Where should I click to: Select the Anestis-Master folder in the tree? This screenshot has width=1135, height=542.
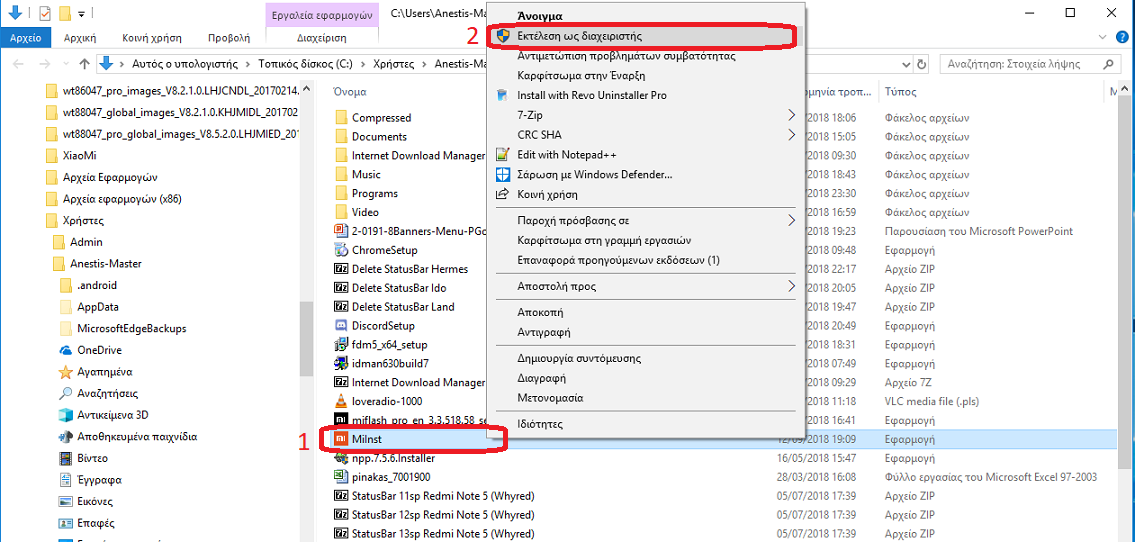coord(105,264)
